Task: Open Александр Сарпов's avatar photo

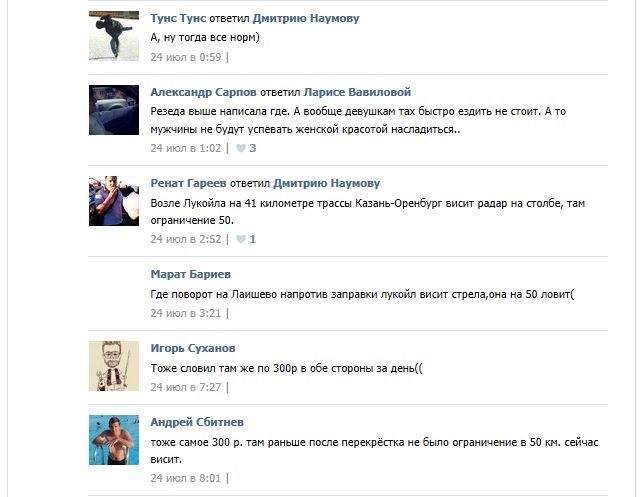Action: [114, 110]
